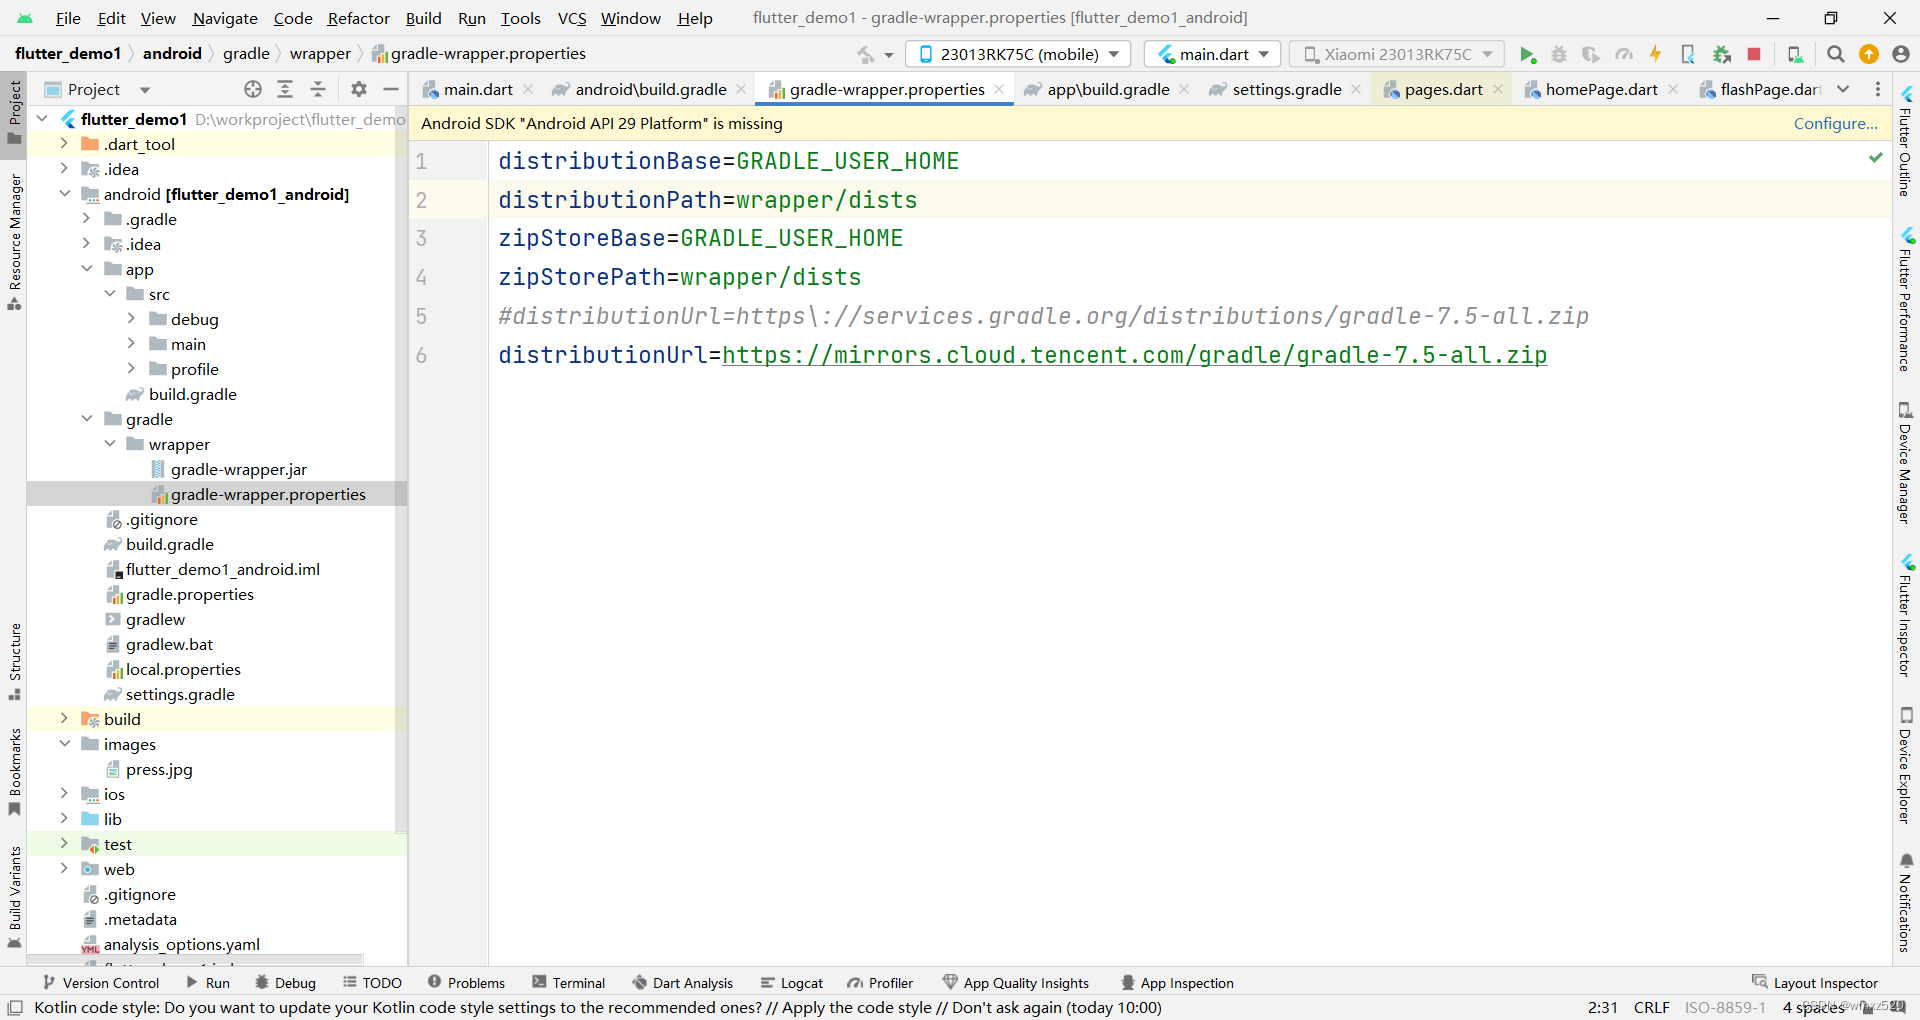This screenshot has width=1920, height=1020.
Task: Open Resource Manager side tab
Action: coord(14,241)
